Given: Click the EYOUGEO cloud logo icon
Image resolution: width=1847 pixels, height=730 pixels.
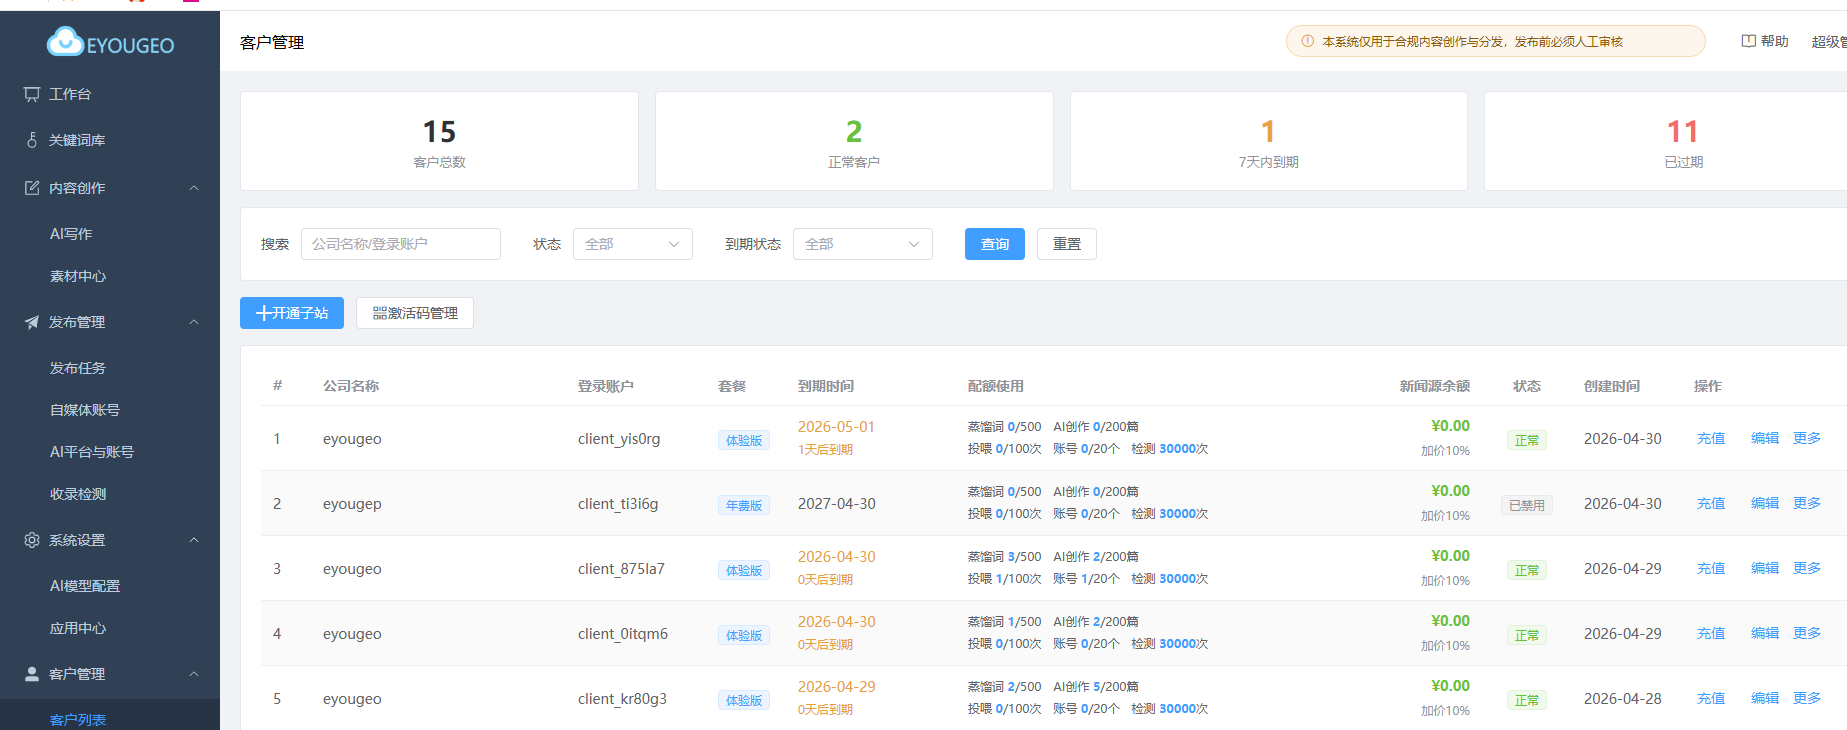Looking at the screenshot, I should pyautogui.click(x=66, y=42).
